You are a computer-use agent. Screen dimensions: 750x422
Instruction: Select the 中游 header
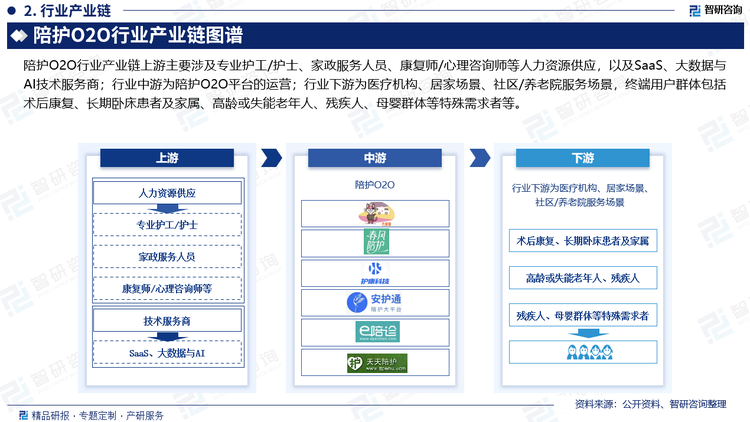[375, 158]
